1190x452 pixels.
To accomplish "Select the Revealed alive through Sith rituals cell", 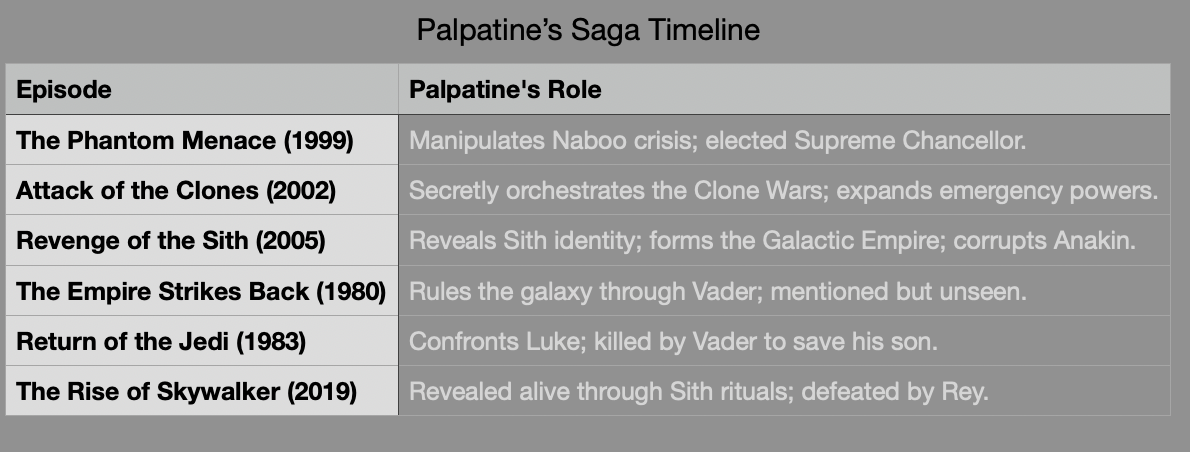I will pos(698,391).
